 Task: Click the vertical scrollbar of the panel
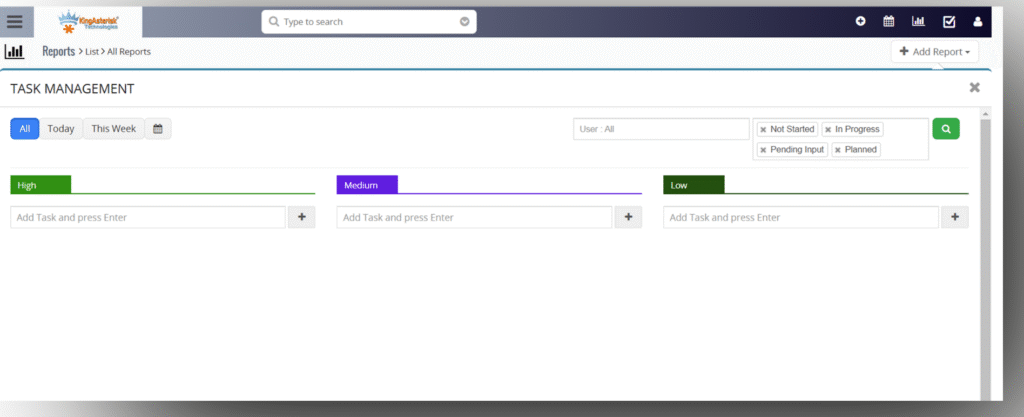(985, 260)
